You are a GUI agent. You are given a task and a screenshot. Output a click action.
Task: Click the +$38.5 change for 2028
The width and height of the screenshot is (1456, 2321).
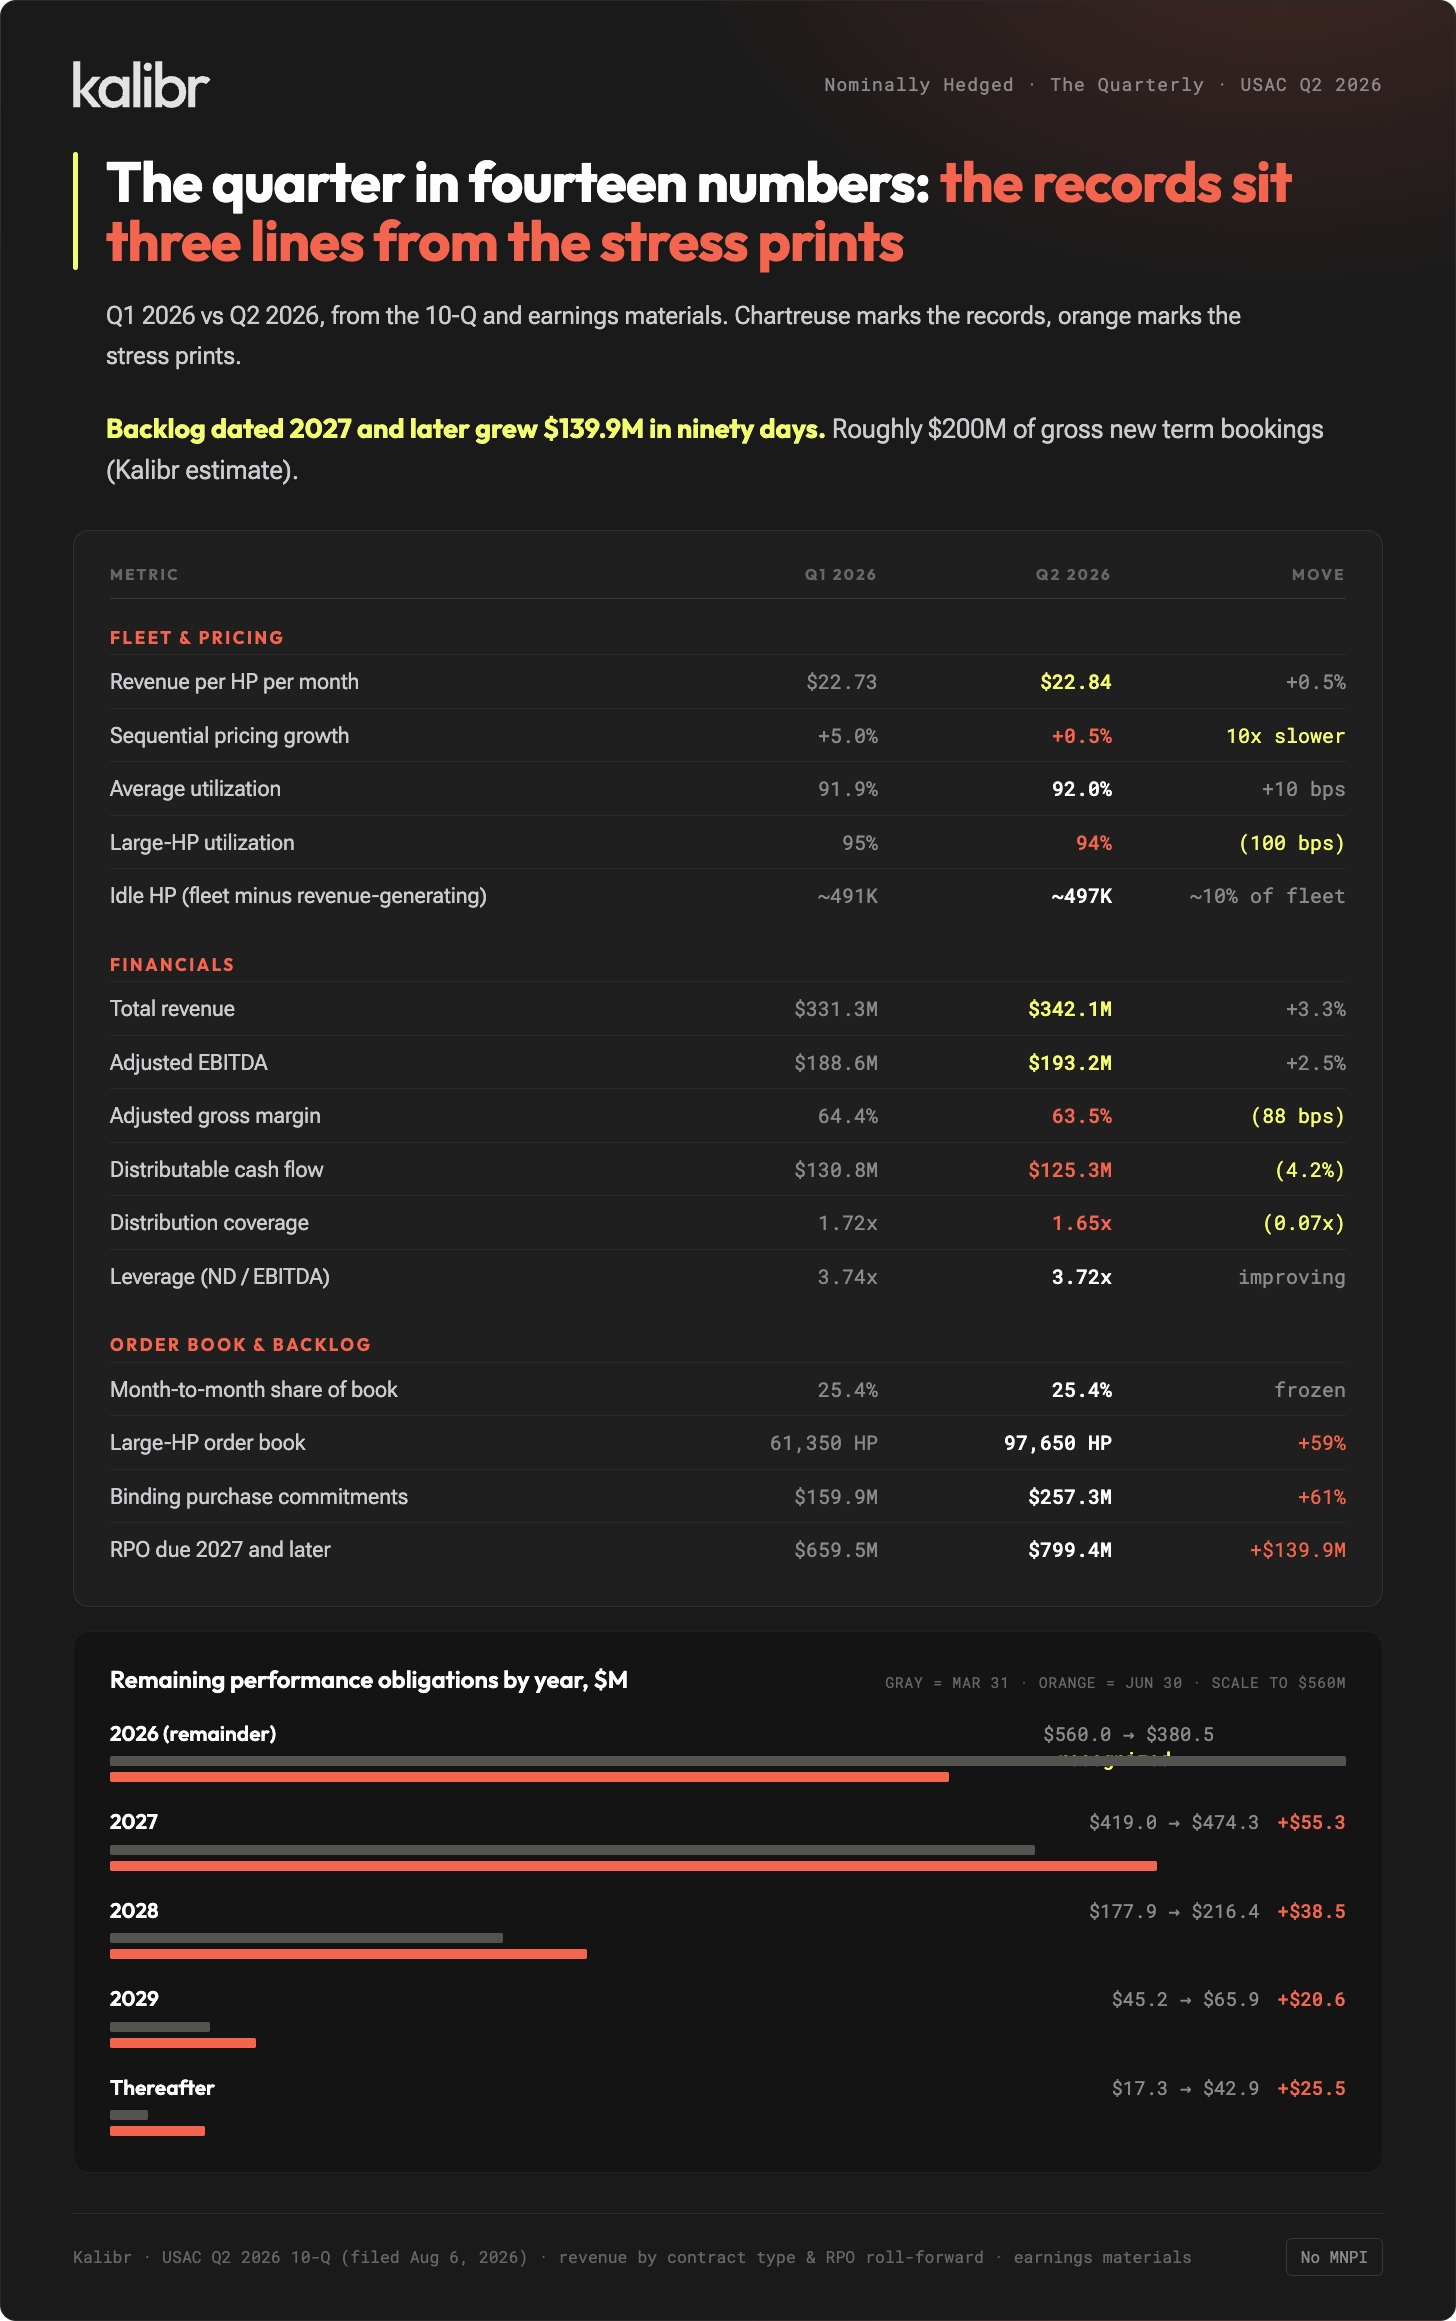[1311, 1912]
